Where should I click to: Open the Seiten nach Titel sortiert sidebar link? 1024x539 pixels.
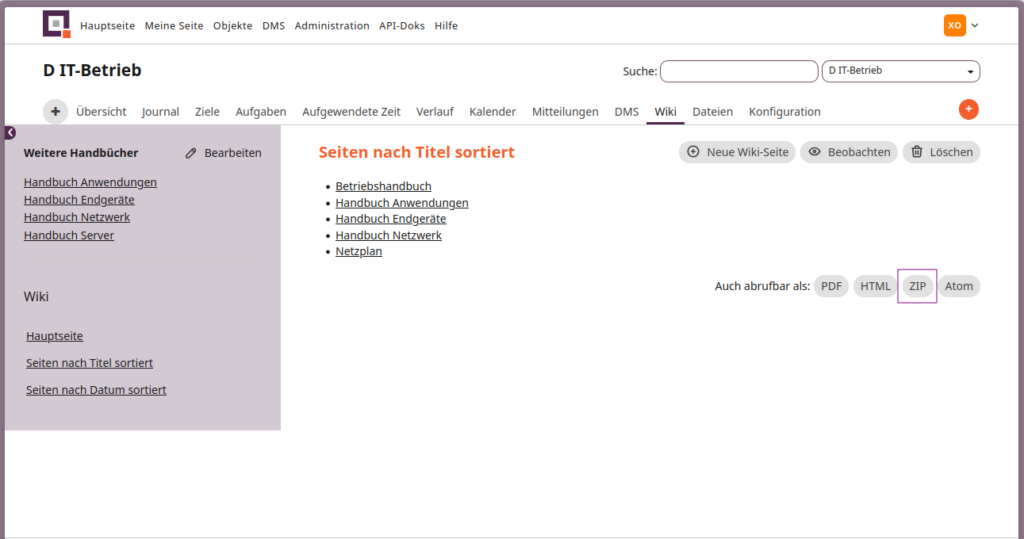tap(89, 363)
